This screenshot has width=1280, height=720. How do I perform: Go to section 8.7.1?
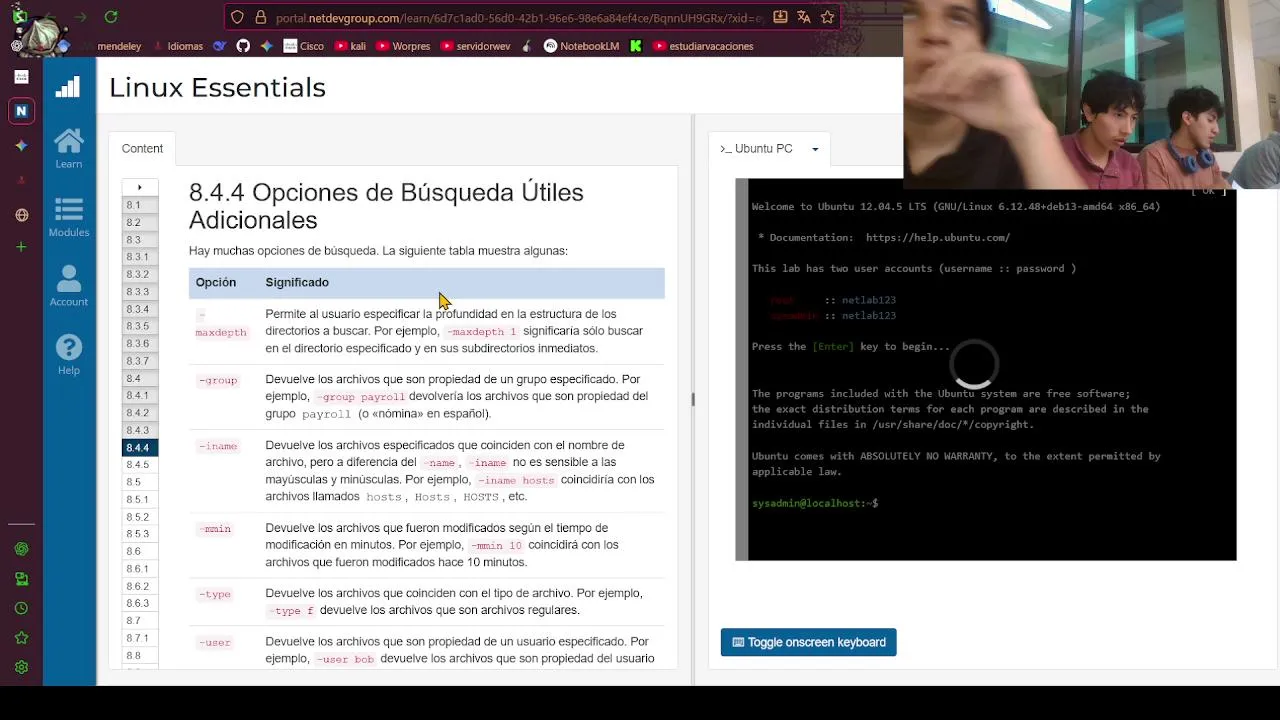pos(140,638)
